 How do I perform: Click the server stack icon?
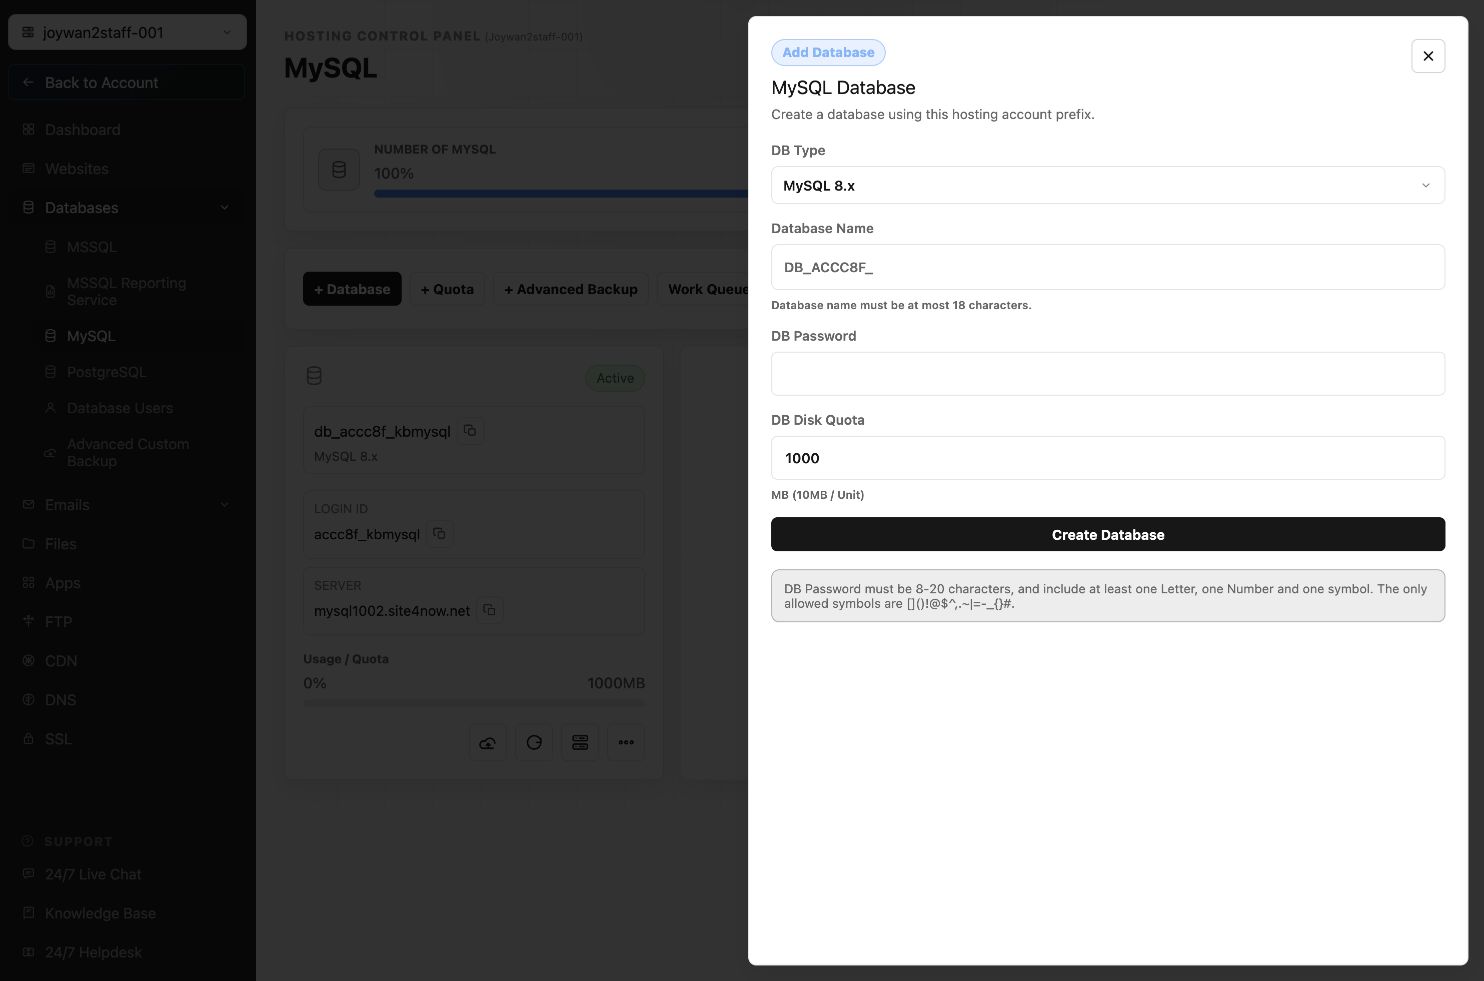click(580, 742)
